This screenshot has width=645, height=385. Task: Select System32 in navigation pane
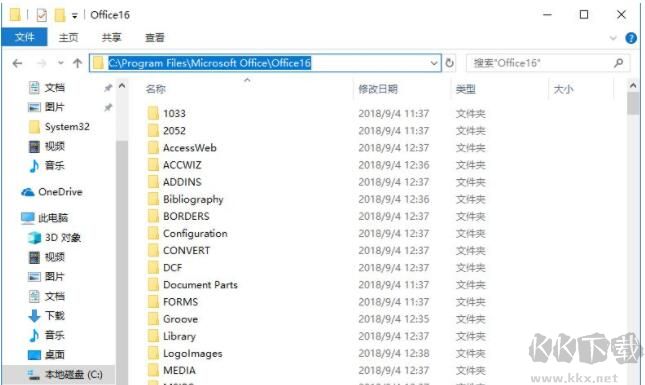(67, 127)
